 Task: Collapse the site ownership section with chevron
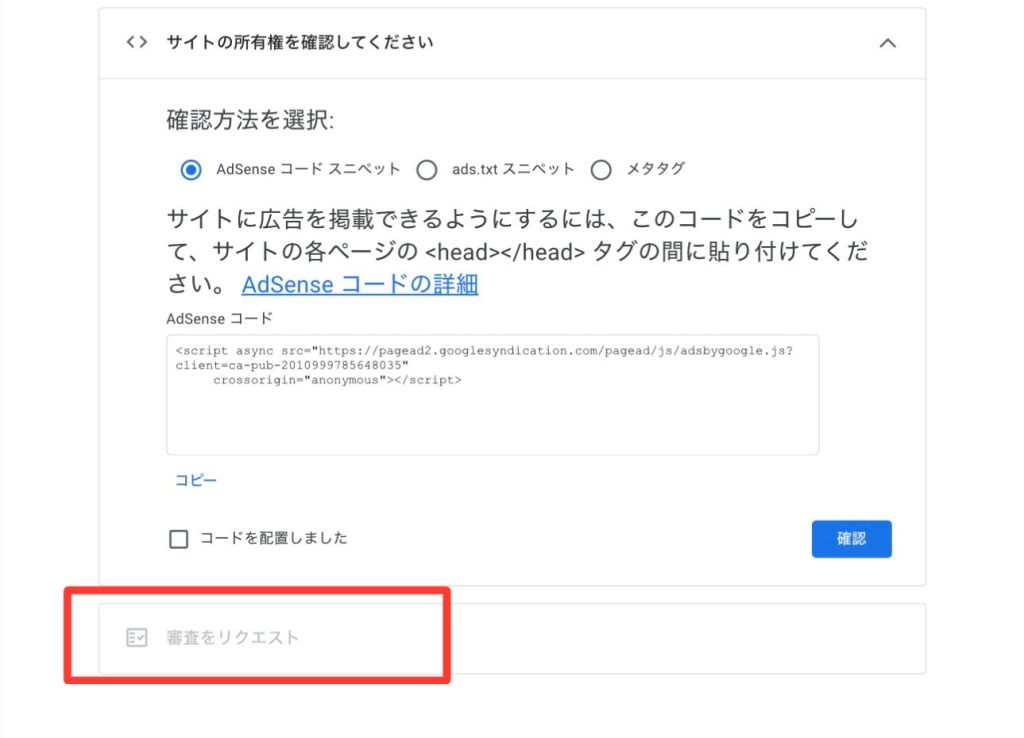tap(886, 43)
